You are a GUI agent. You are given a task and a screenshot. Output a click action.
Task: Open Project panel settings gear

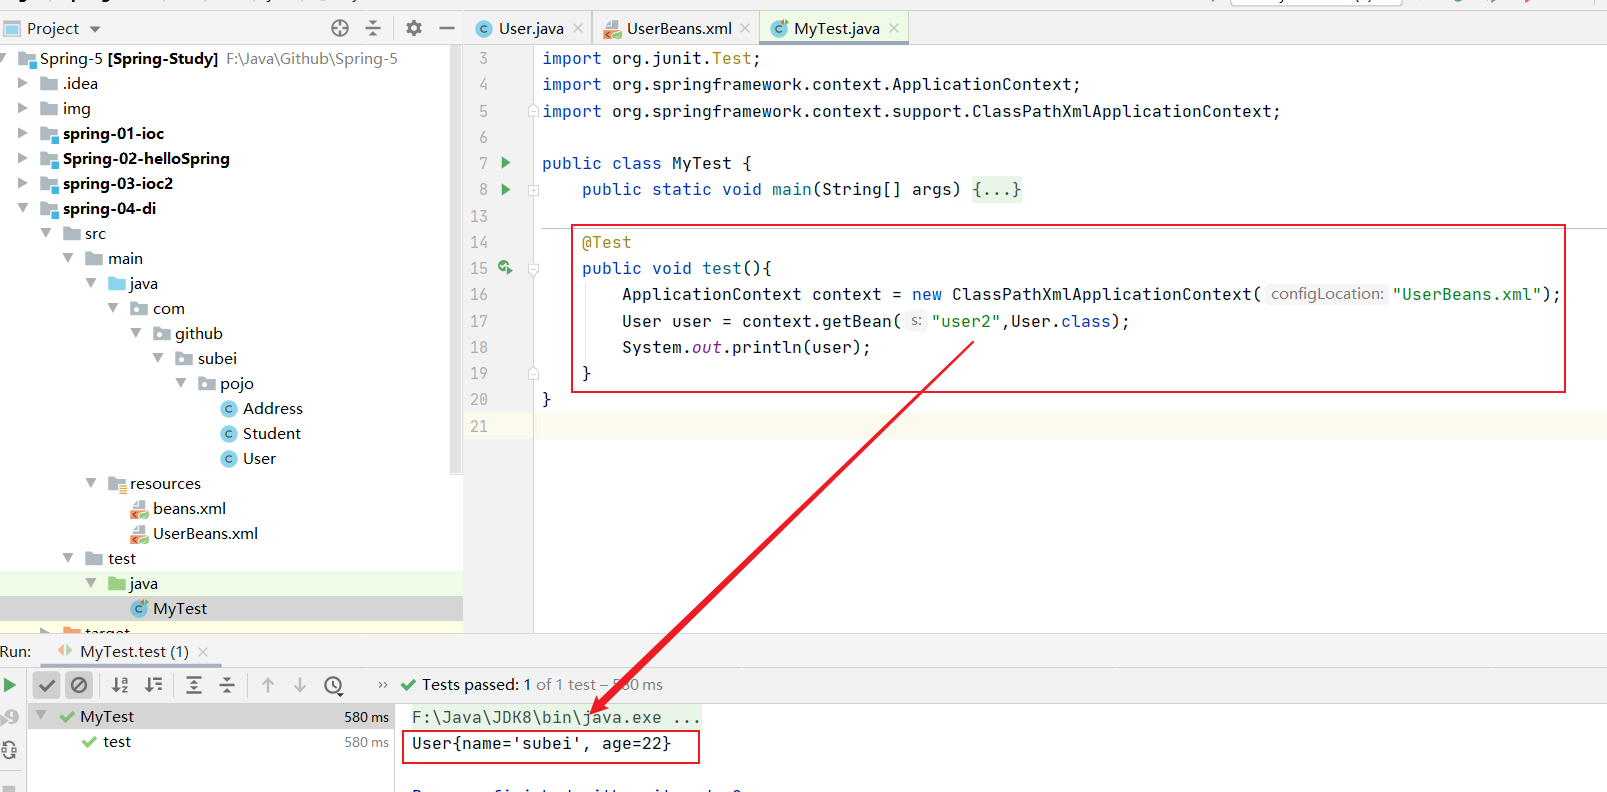click(x=414, y=28)
